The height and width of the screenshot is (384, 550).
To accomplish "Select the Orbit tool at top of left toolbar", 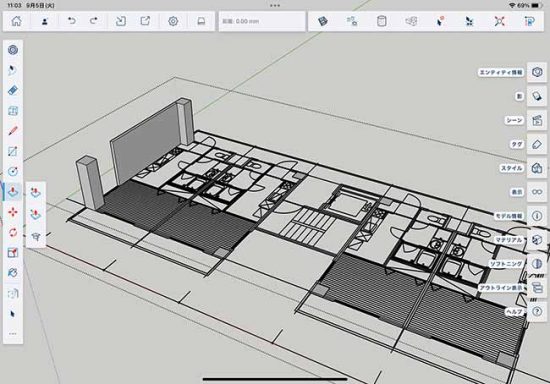I will click(13, 50).
